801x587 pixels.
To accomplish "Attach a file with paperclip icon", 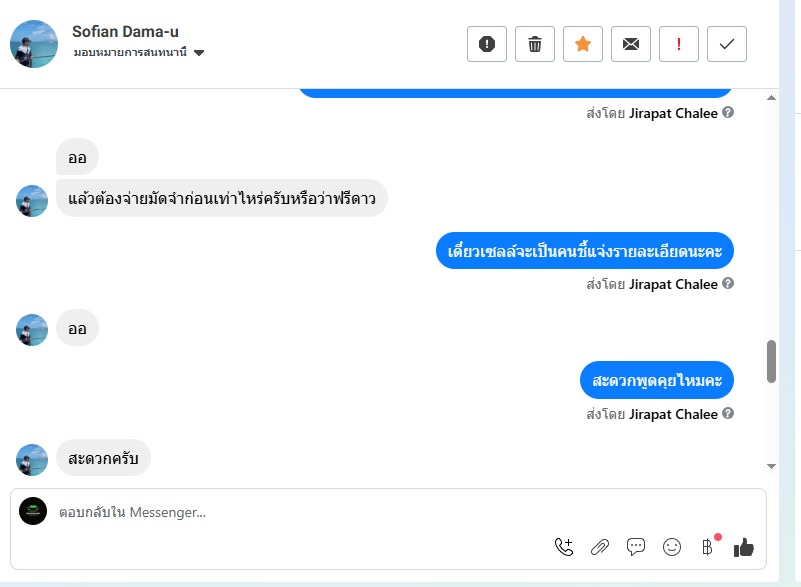I will coord(600,547).
